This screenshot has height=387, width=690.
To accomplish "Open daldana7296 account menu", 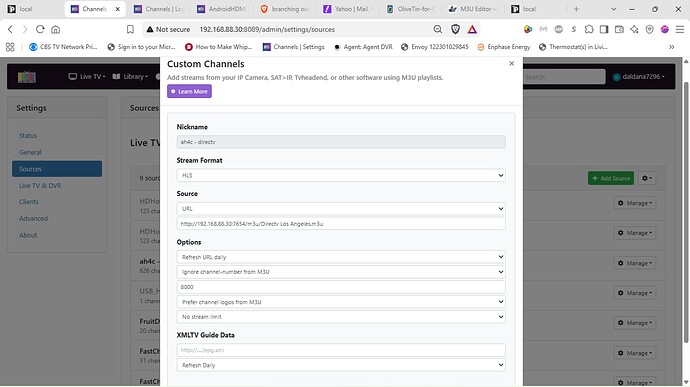I will (x=639, y=77).
